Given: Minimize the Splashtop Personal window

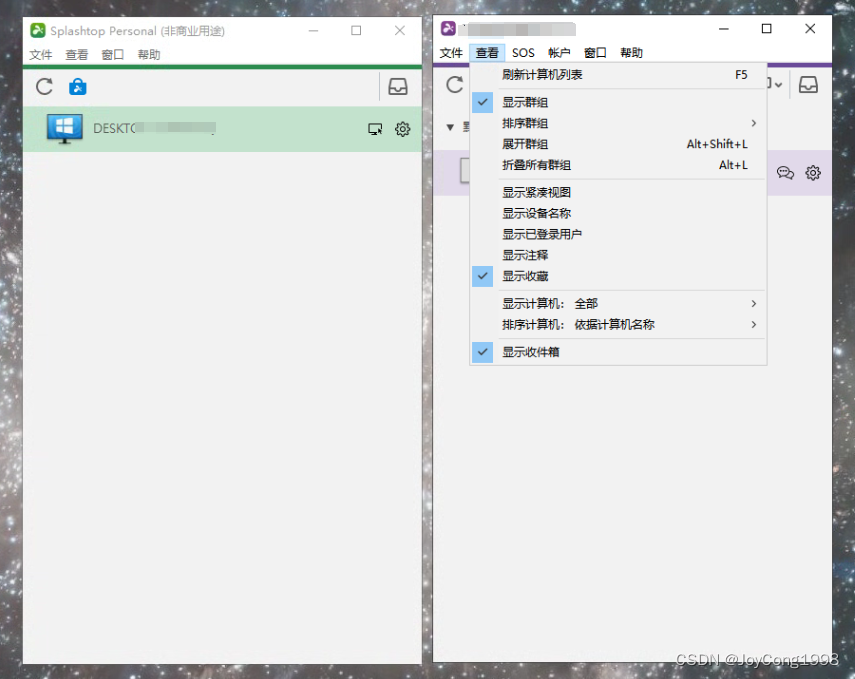Looking at the screenshot, I should point(313,31).
